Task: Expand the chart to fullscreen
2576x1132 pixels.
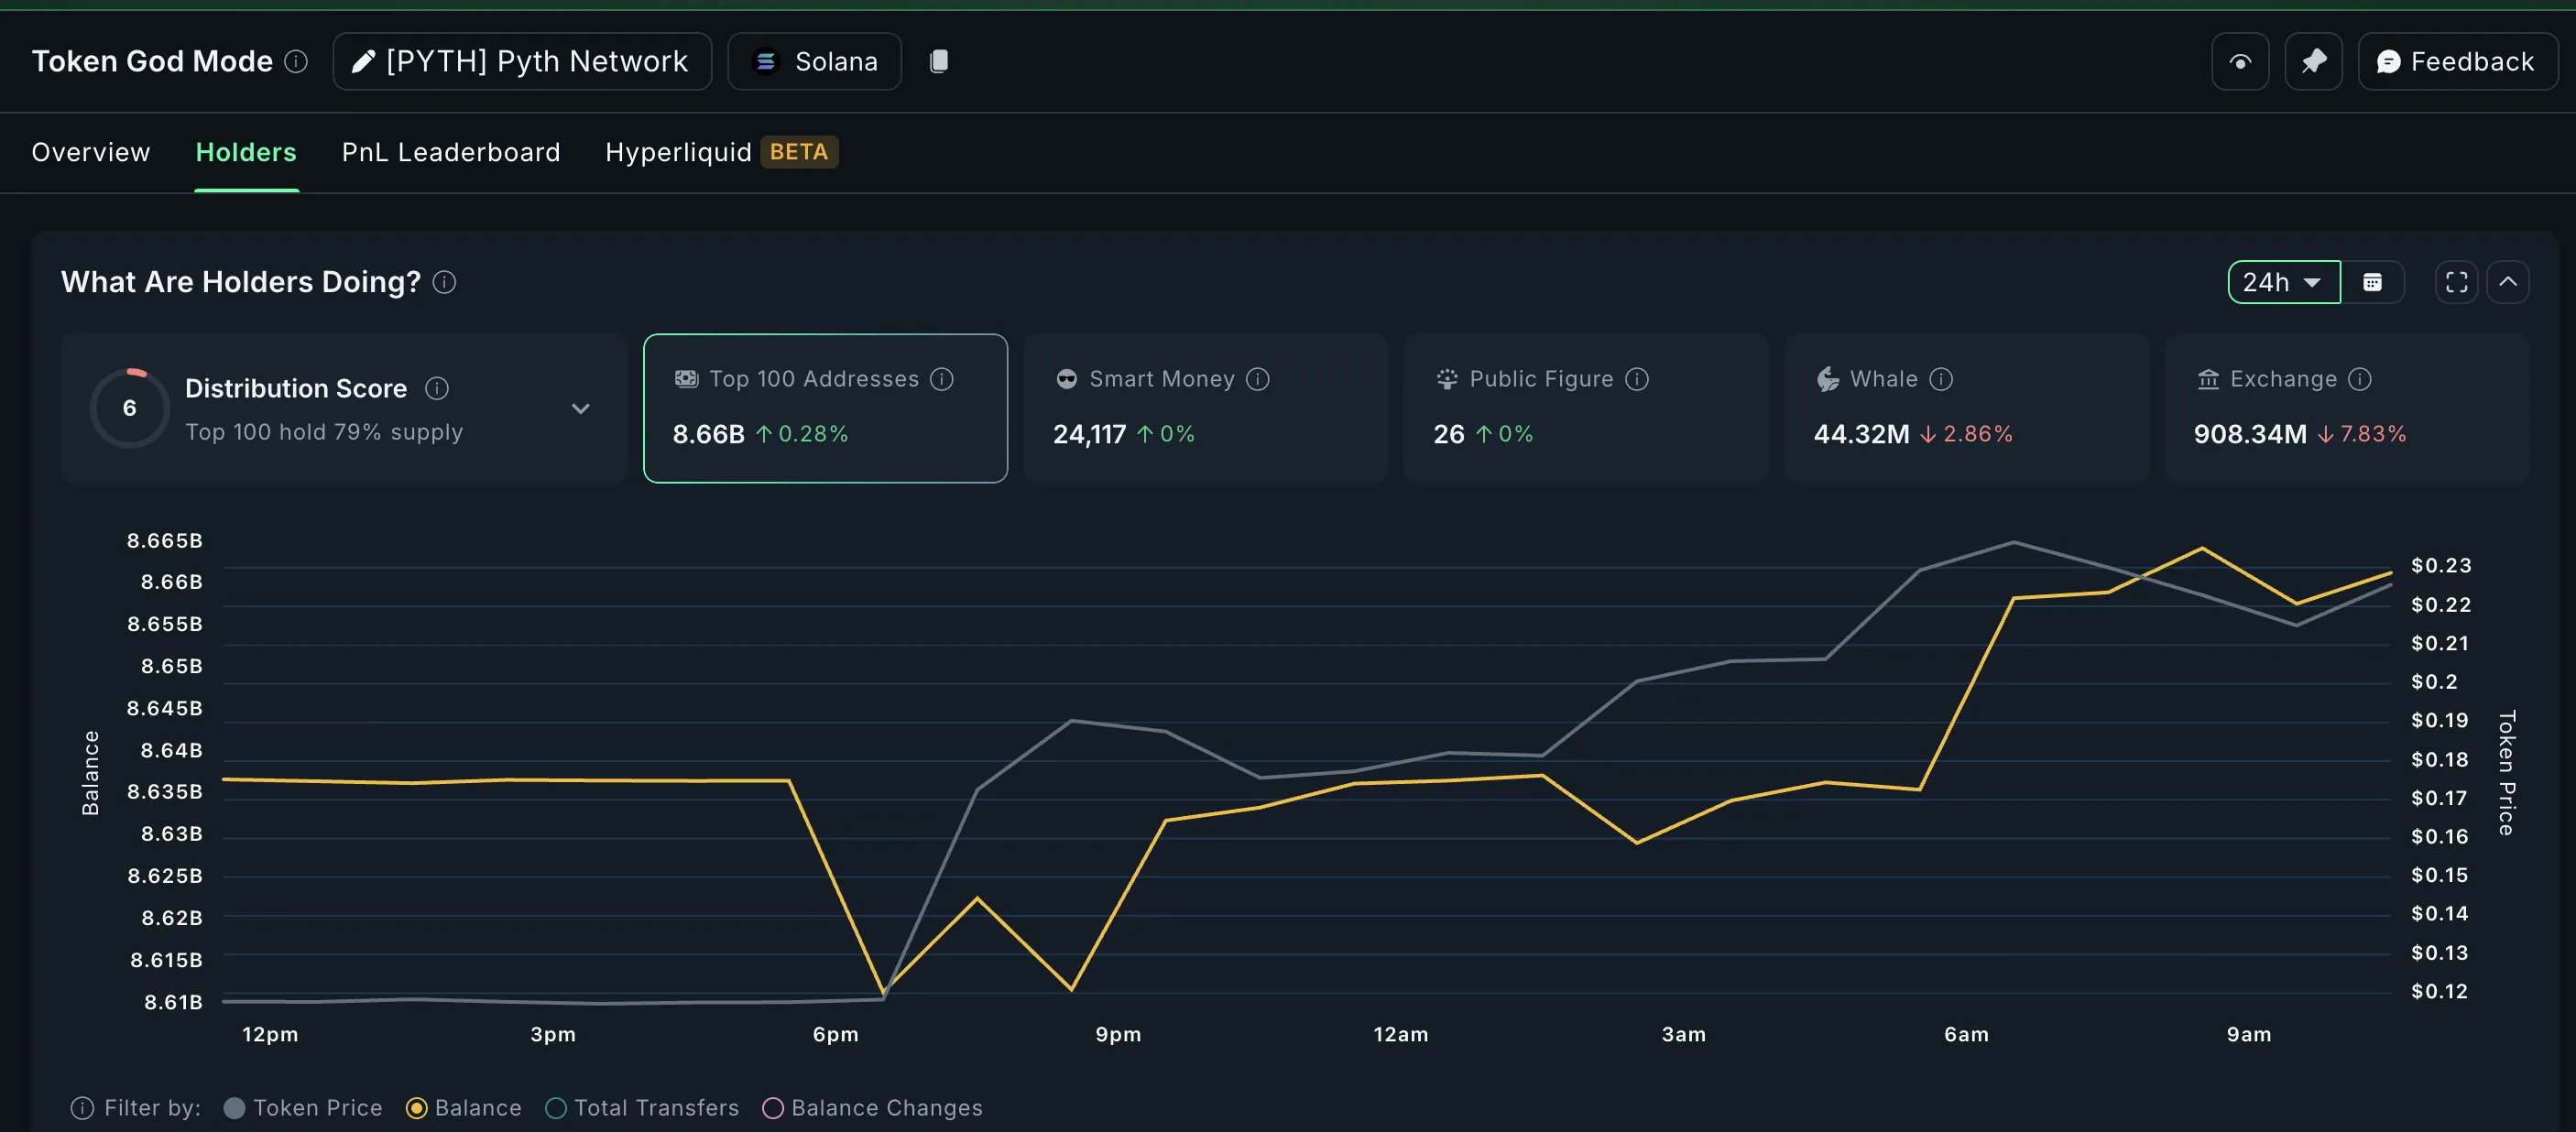Action: point(2455,282)
